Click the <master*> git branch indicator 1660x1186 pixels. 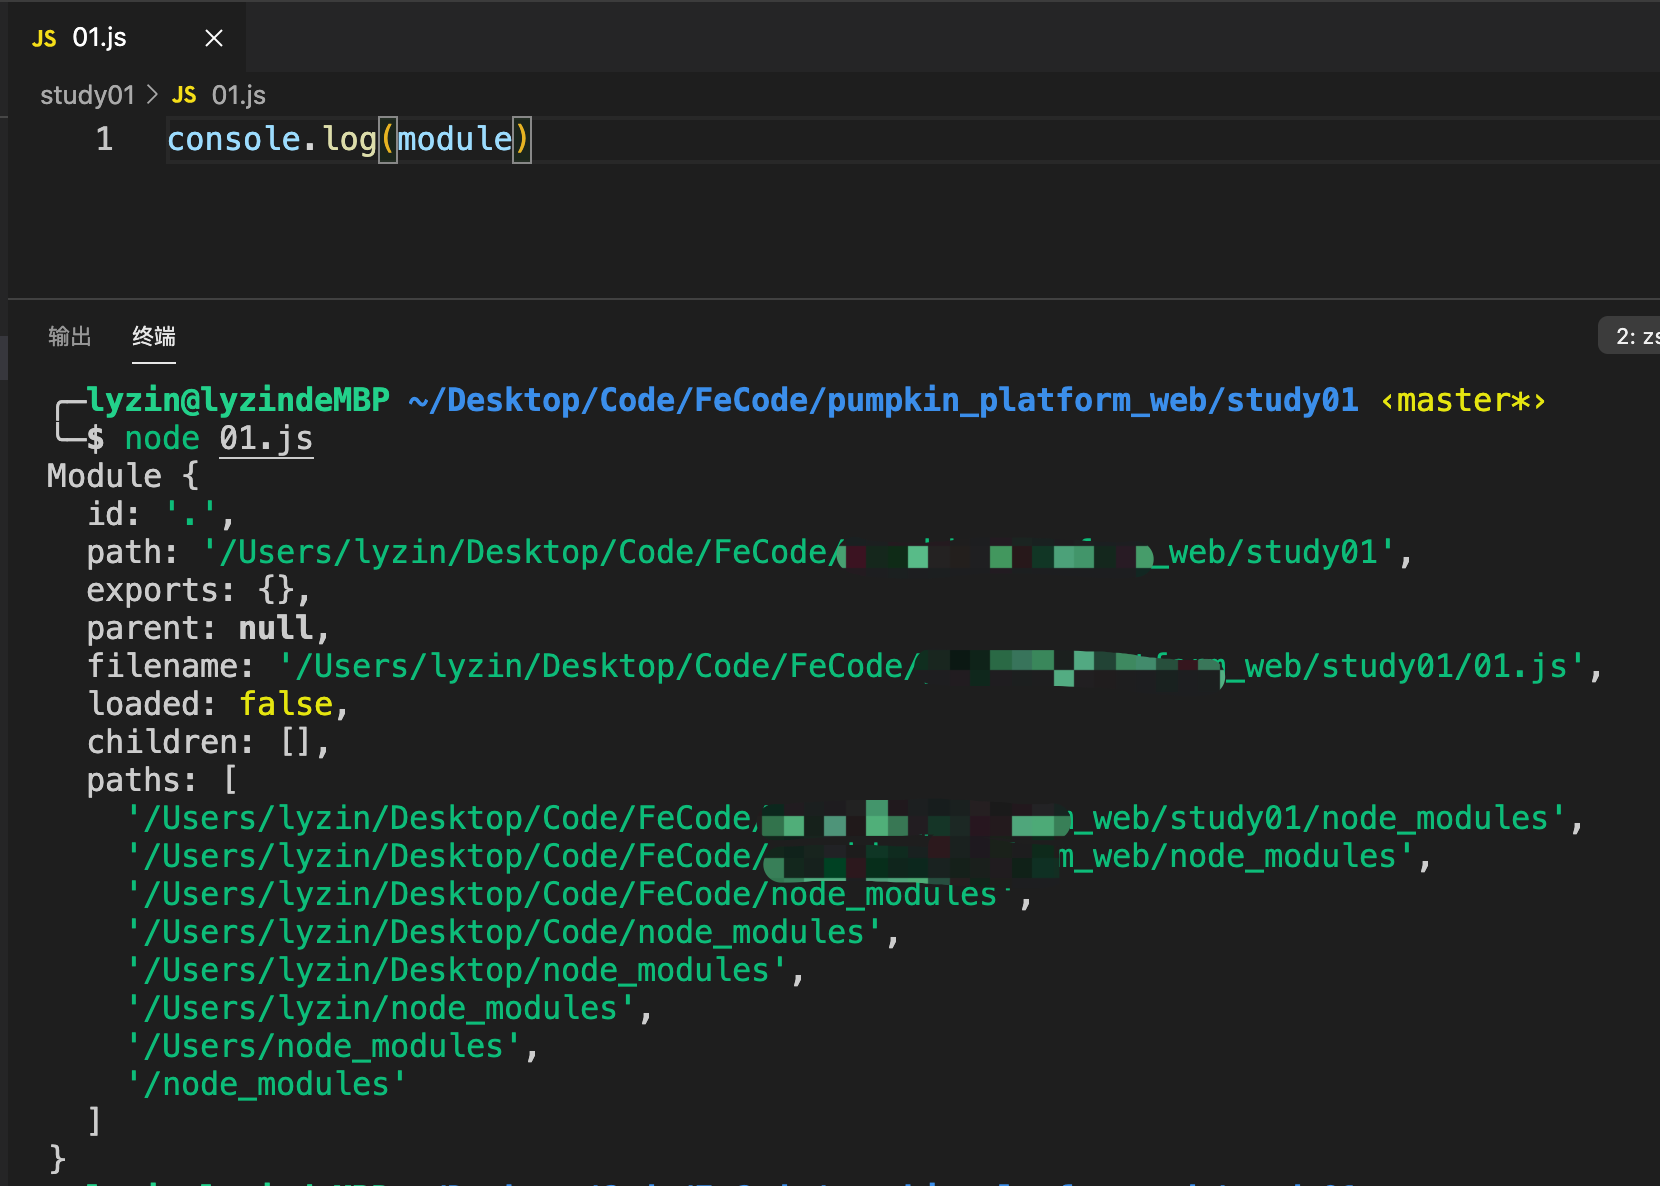[1463, 400]
